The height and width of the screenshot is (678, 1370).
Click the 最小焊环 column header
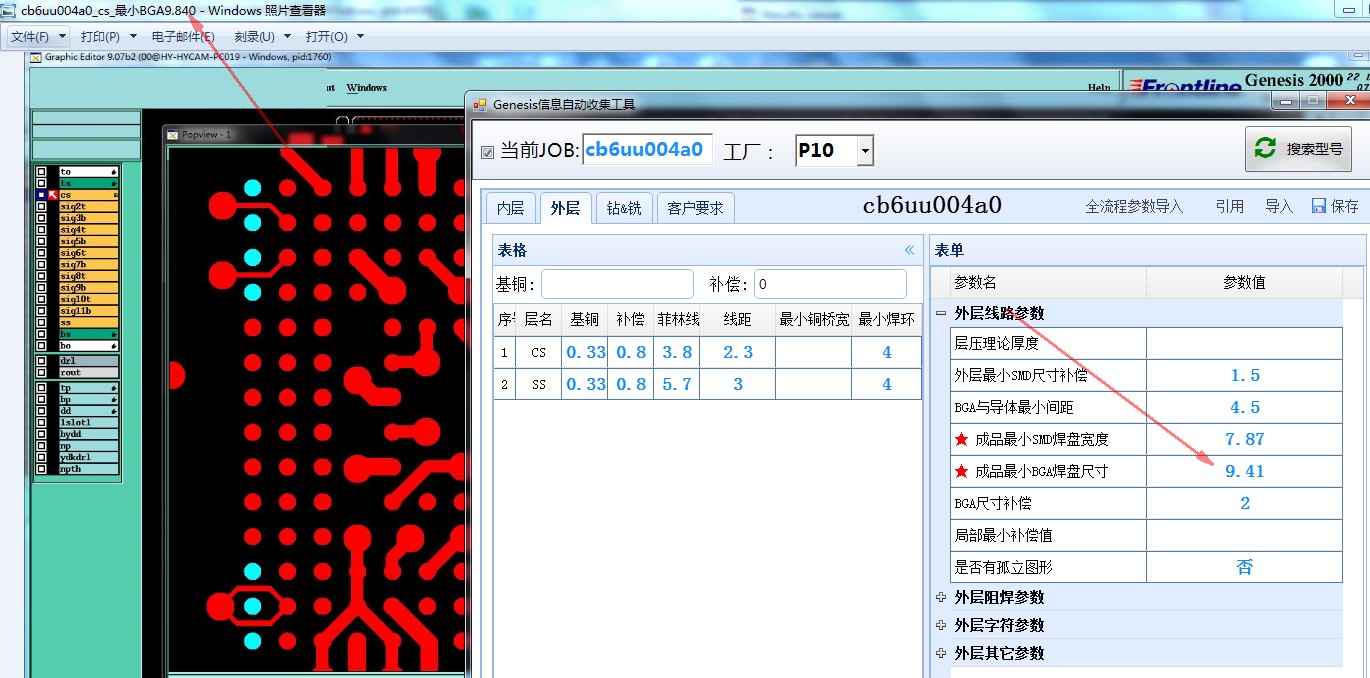coord(887,320)
